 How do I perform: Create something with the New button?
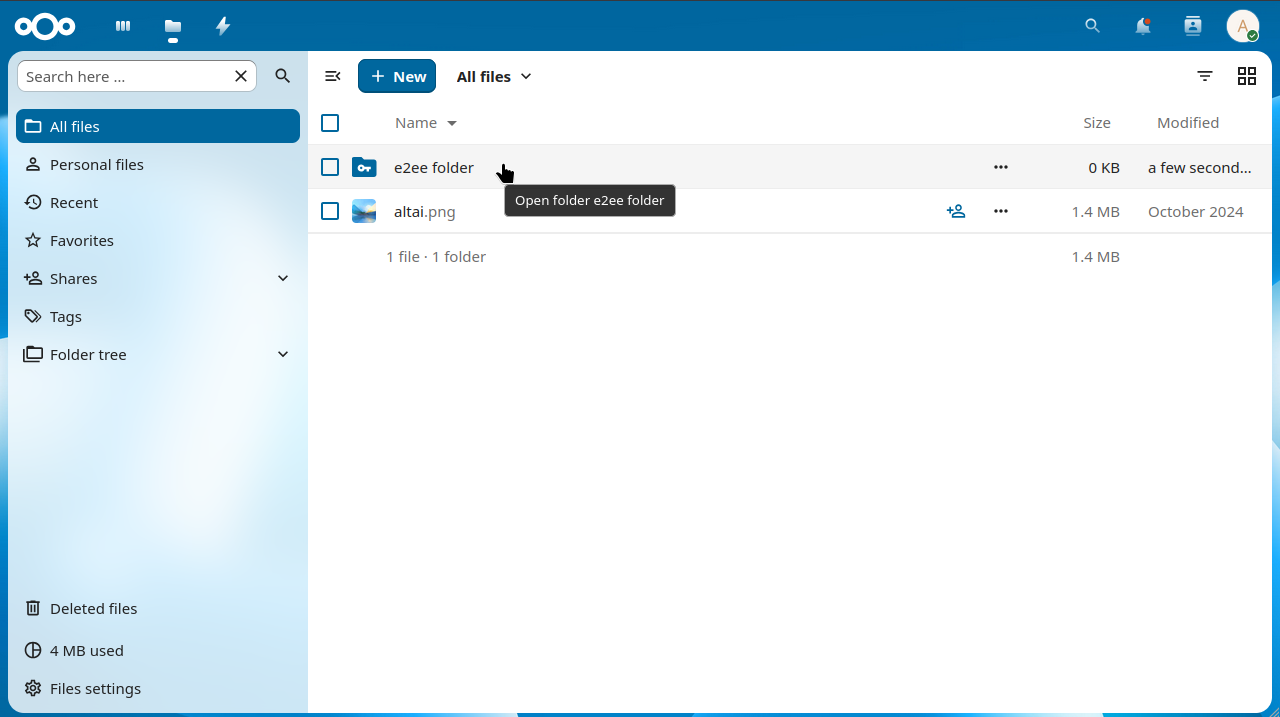[396, 76]
